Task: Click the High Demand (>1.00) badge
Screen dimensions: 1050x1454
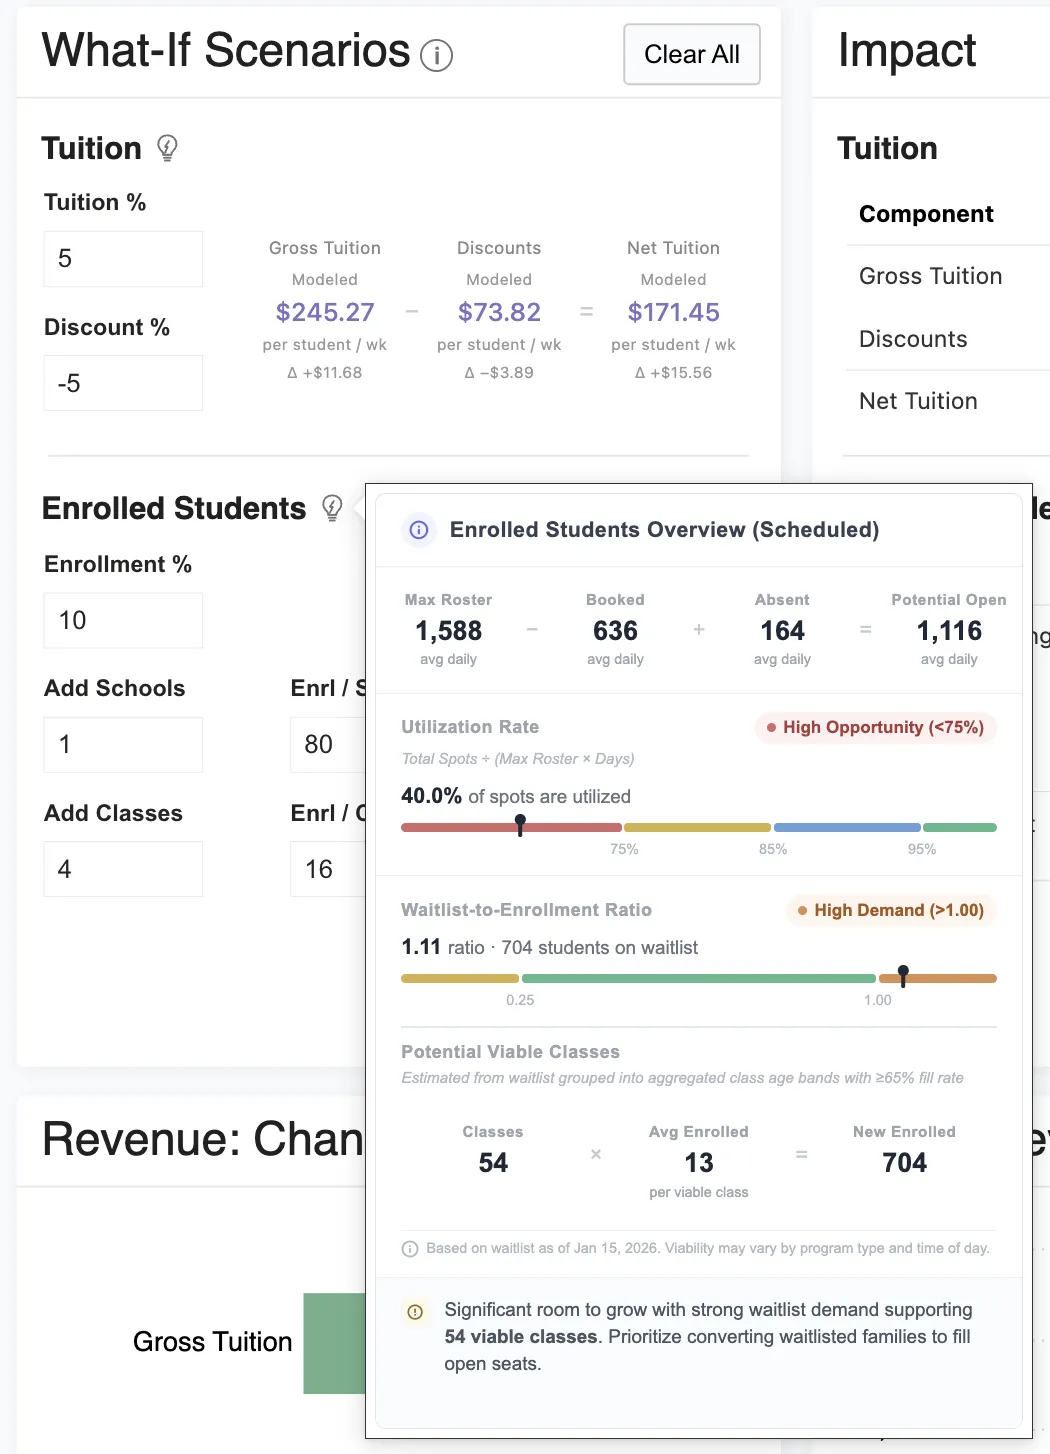Action: click(x=890, y=911)
